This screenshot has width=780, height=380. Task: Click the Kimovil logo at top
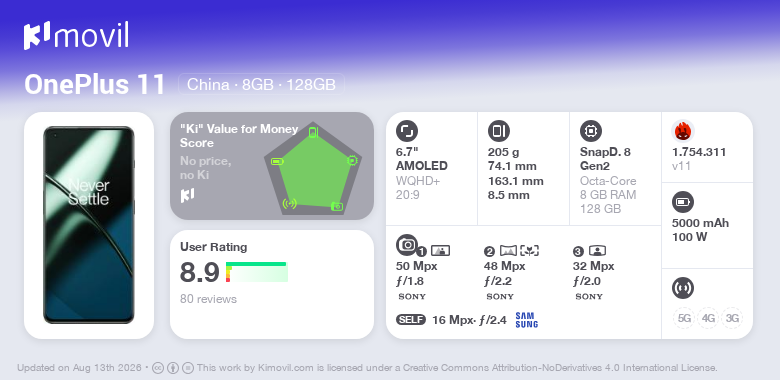coord(76,36)
